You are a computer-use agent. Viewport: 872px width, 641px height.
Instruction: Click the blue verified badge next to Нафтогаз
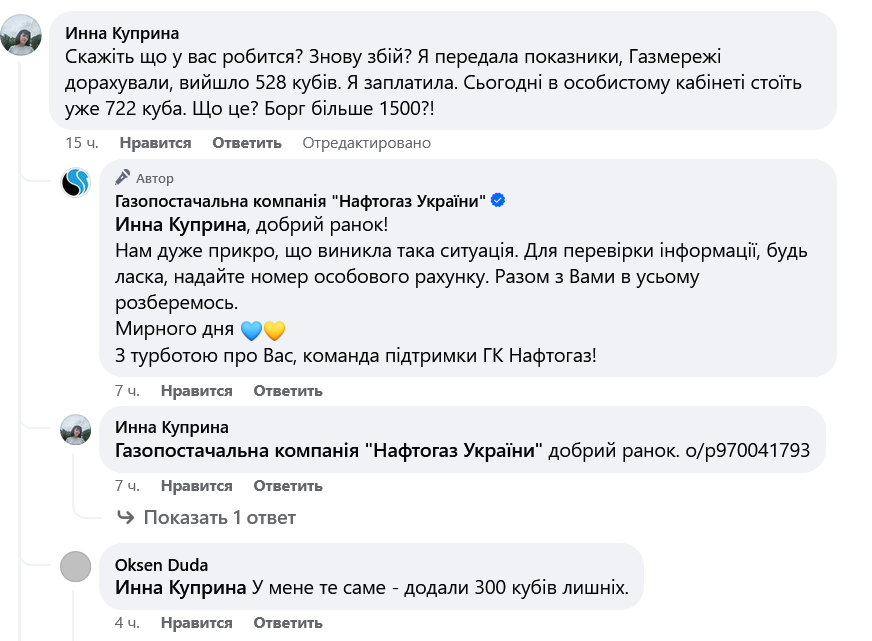tap(498, 201)
